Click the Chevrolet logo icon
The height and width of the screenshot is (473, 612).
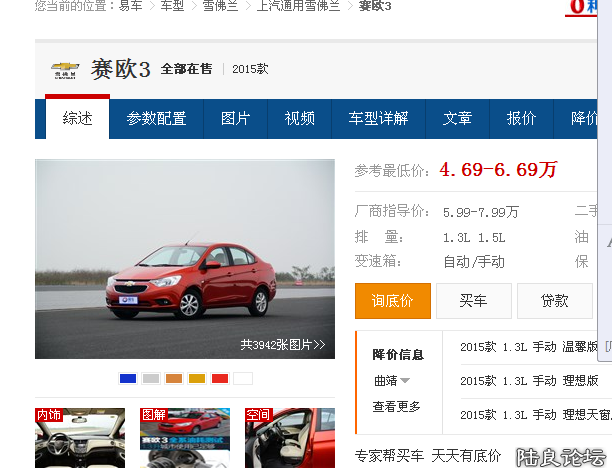click(65, 70)
